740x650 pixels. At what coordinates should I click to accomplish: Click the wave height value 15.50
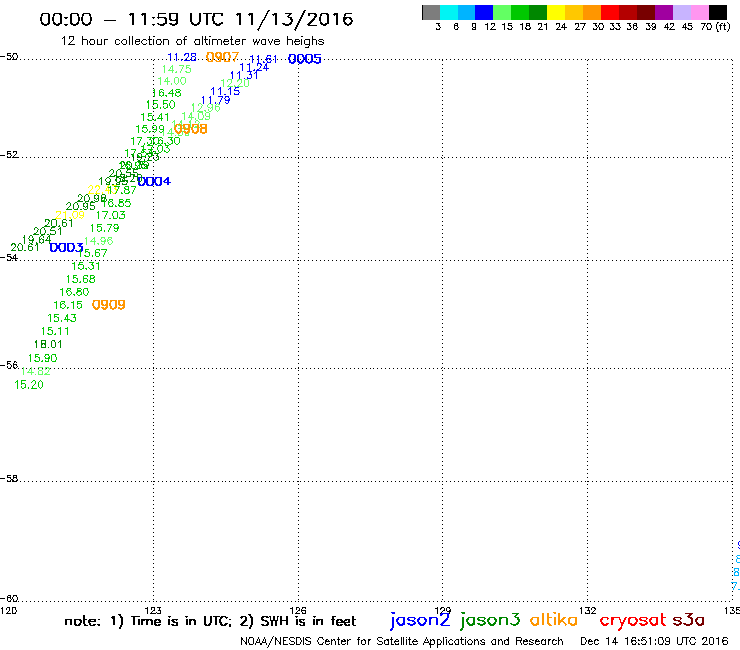click(160, 105)
